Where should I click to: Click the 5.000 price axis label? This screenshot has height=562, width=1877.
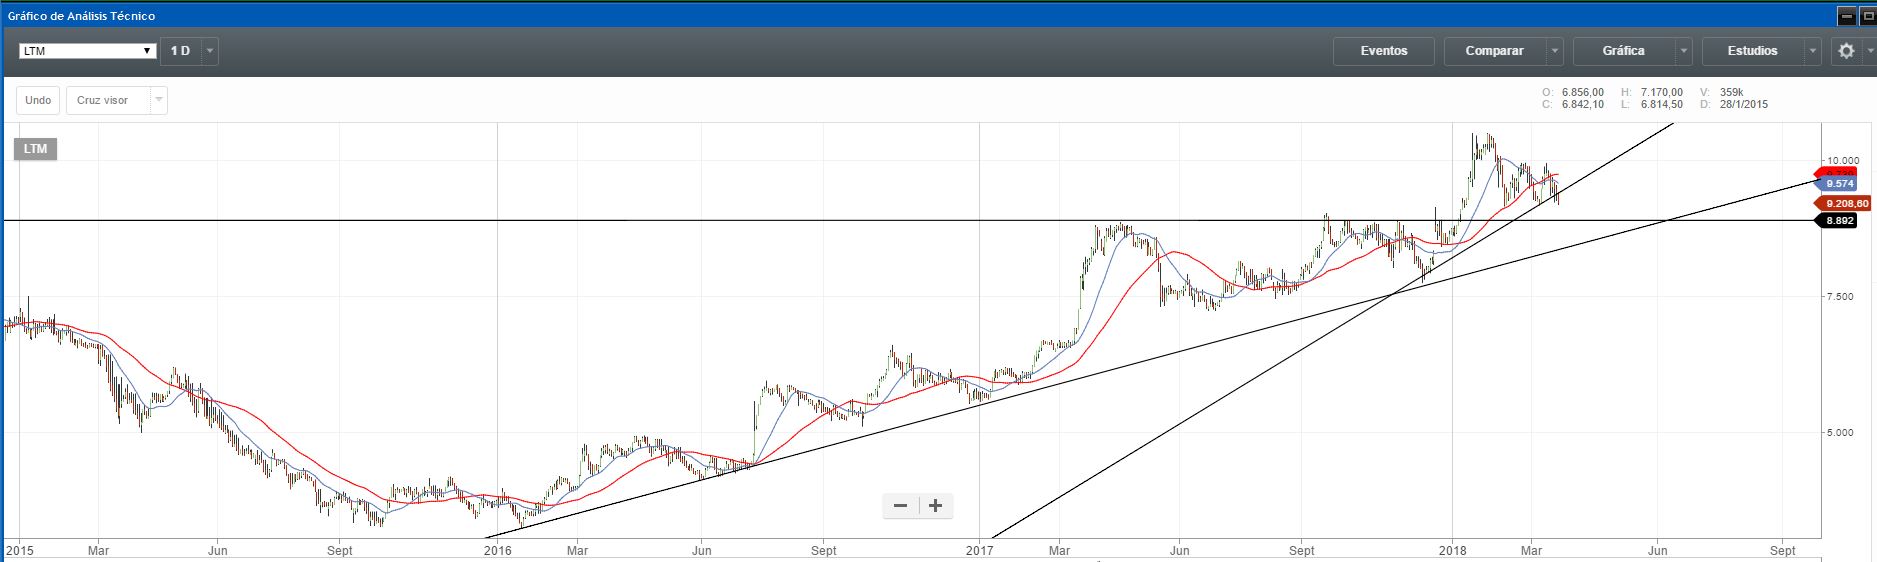tap(1840, 433)
